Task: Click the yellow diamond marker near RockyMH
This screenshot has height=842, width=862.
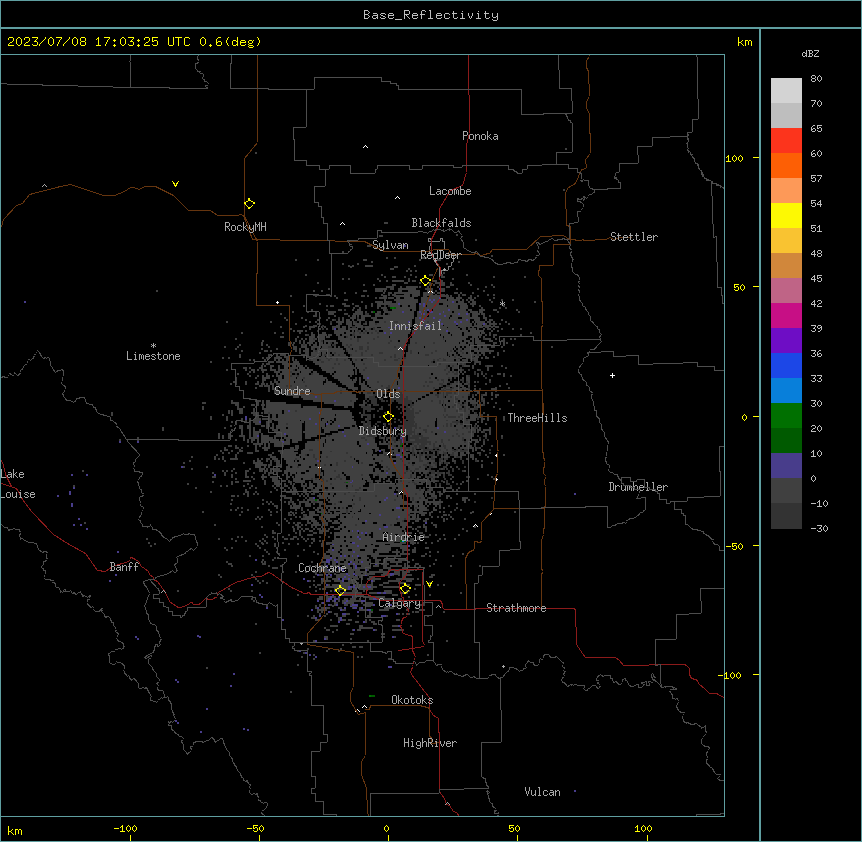Action: tap(250, 204)
